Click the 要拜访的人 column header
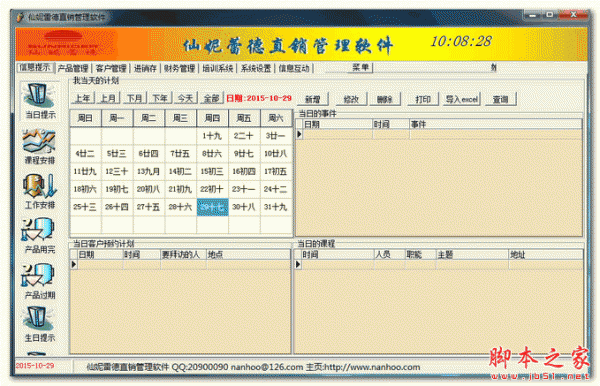 [183, 254]
